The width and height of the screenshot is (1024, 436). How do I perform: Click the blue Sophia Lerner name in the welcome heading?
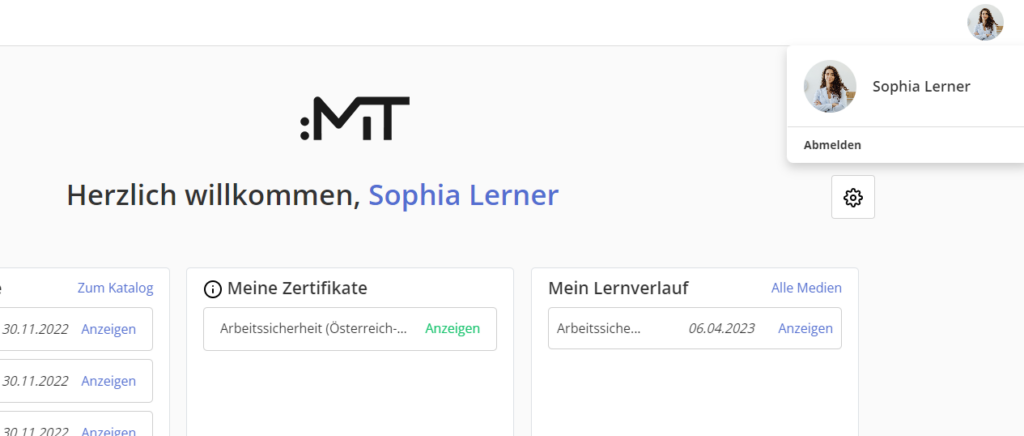pos(463,195)
